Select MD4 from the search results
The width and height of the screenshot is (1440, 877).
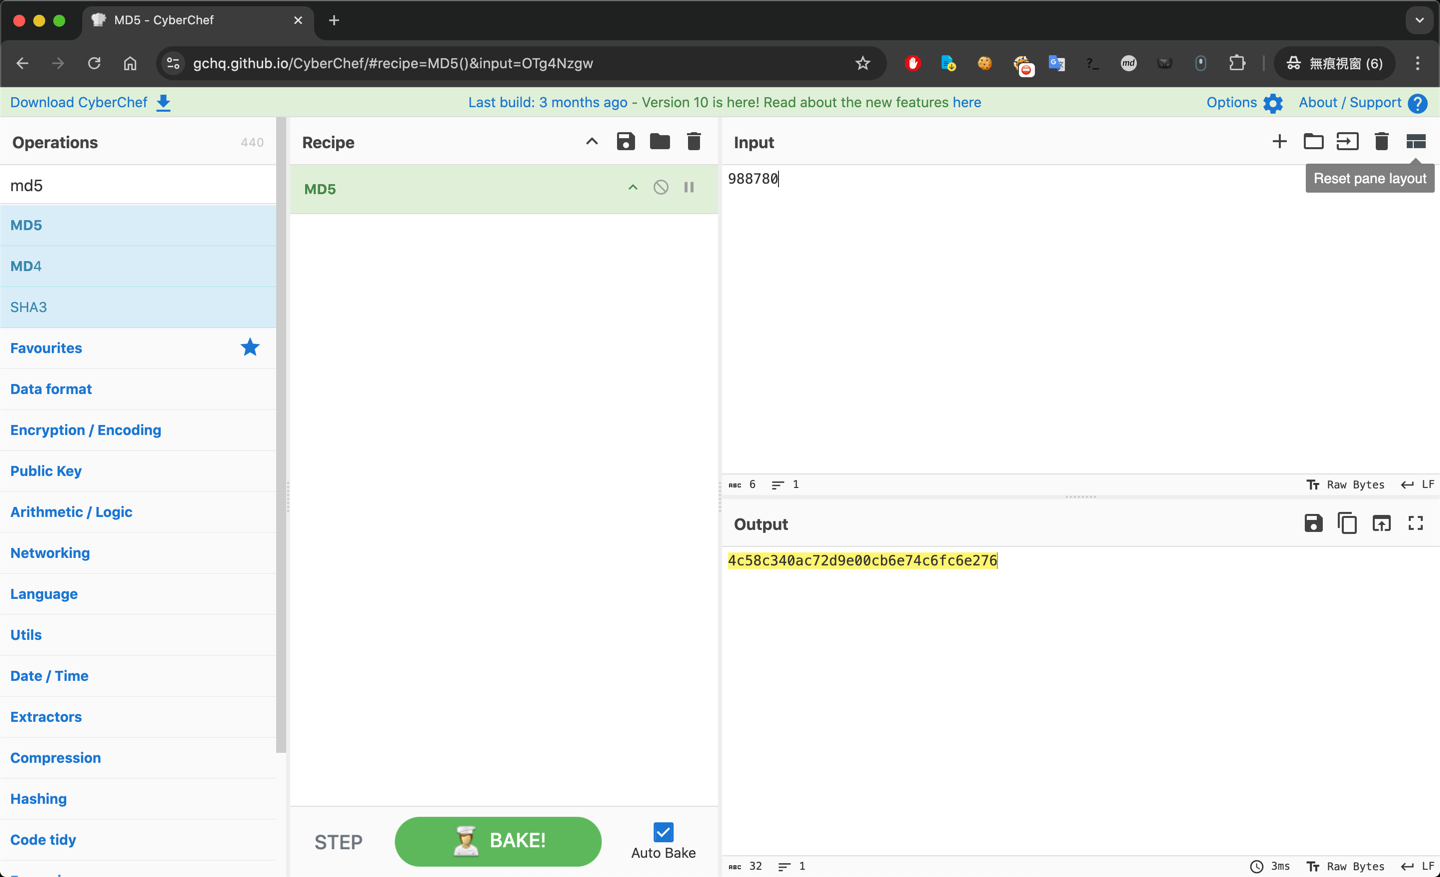pyautogui.click(x=138, y=266)
